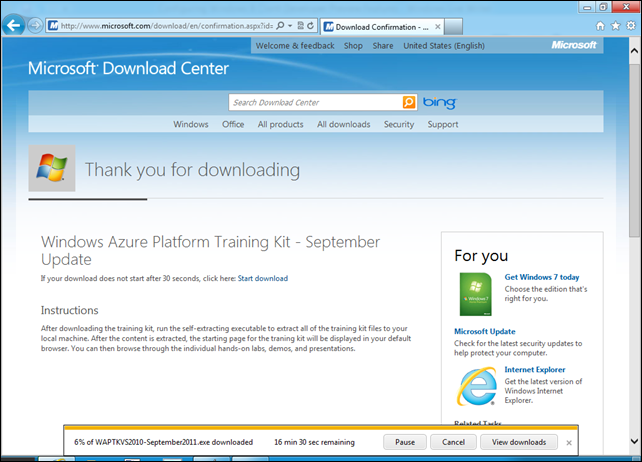642x462 pixels.
Task: Open Favorites star icon
Action: coord(615,26)
